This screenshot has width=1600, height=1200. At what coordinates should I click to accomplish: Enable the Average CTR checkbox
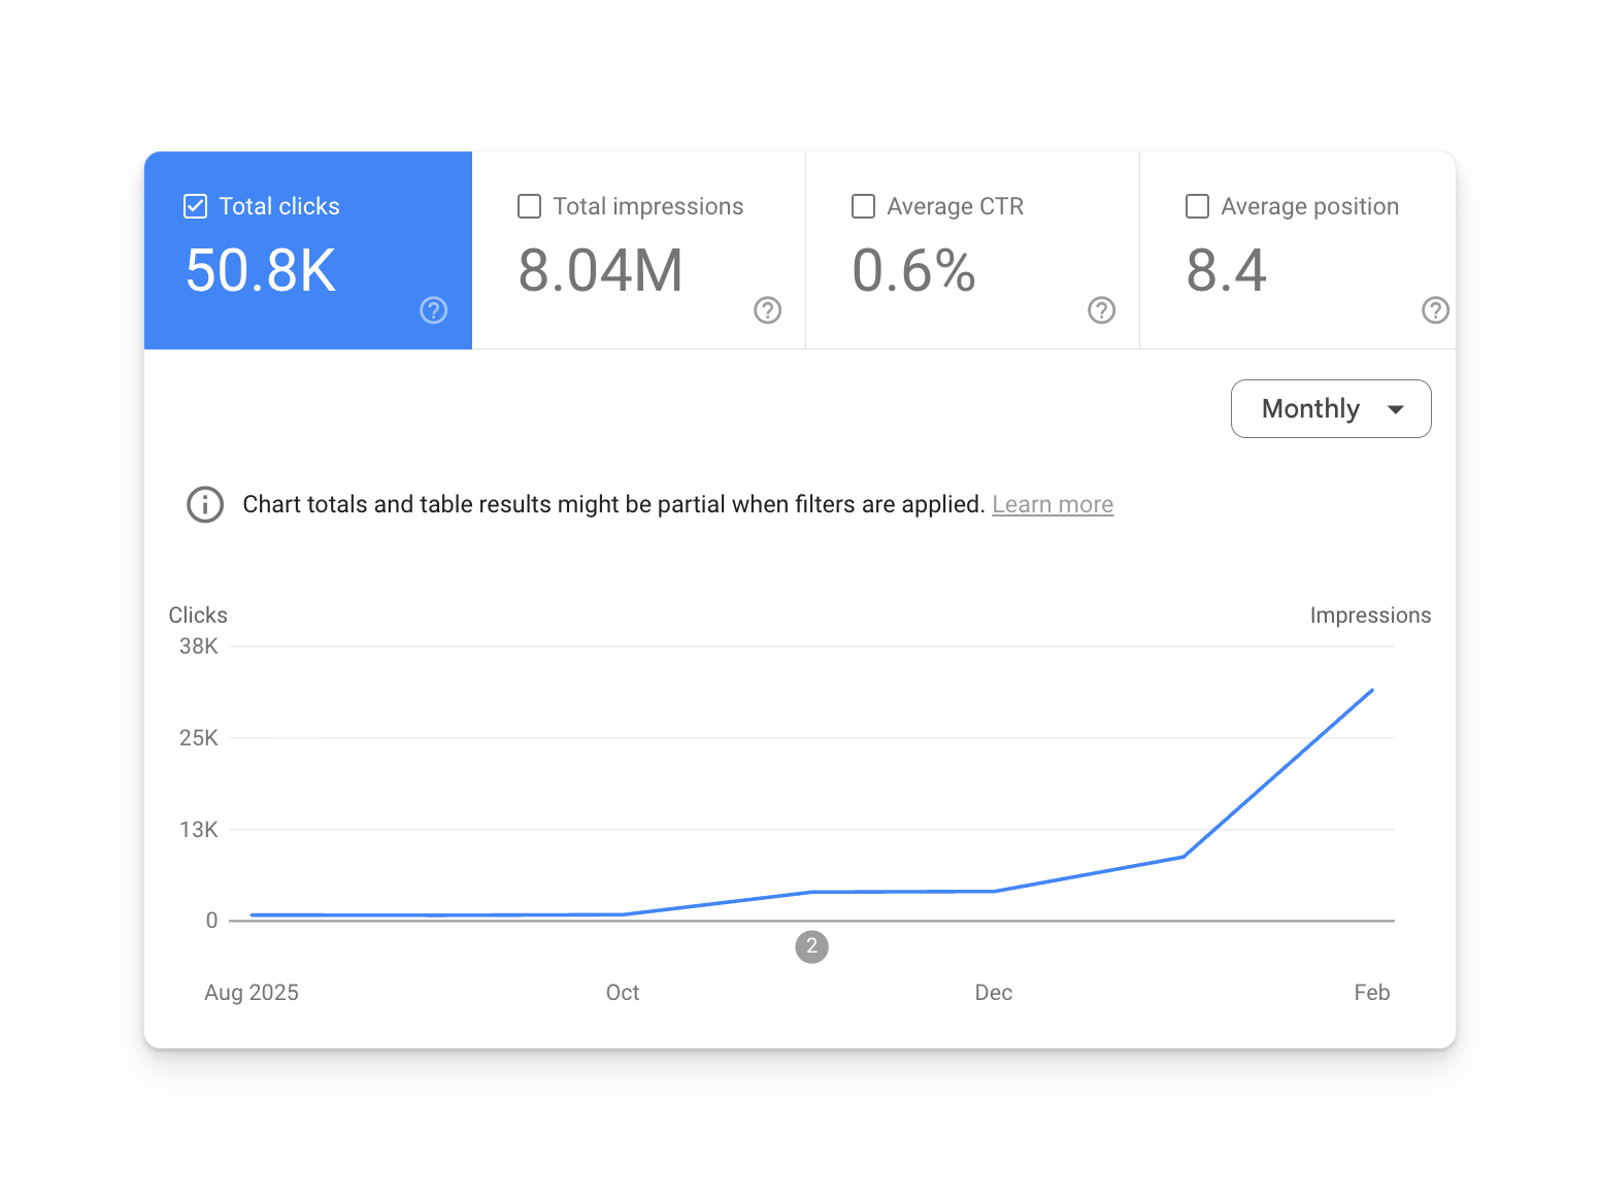click(x=863, y=206)
